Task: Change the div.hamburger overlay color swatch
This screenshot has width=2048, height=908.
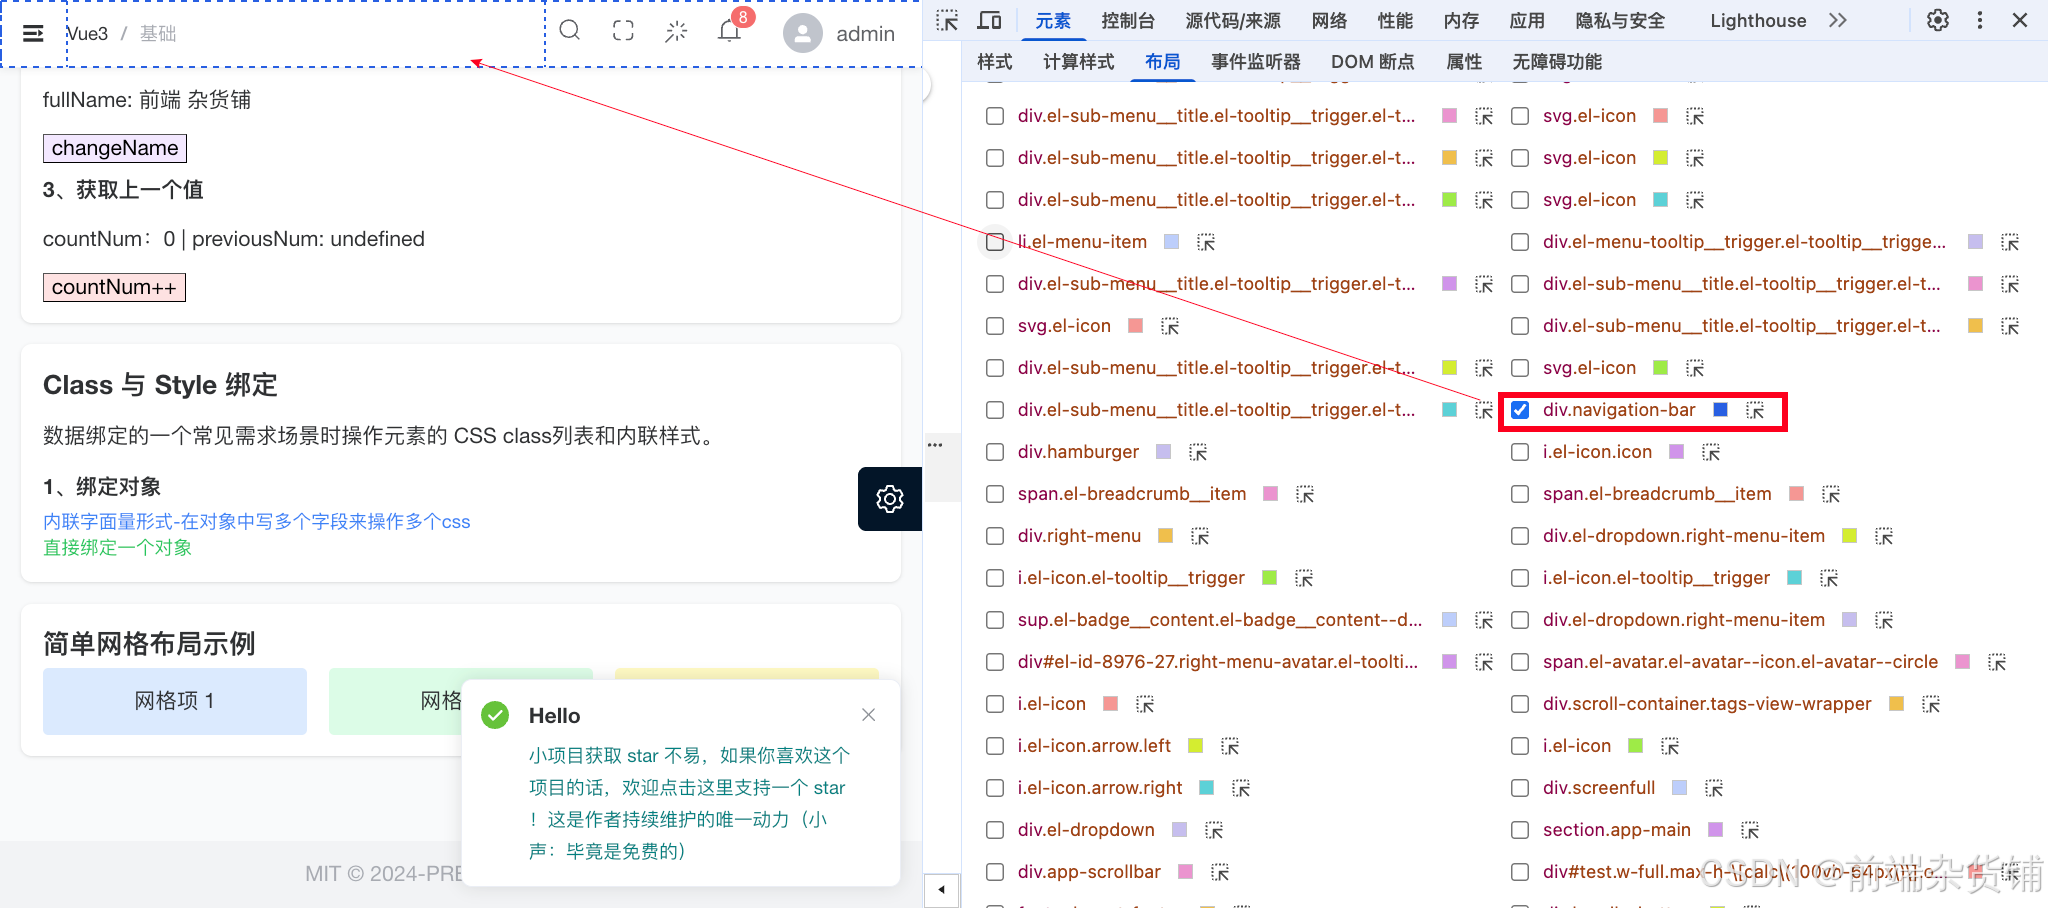Action: (1163, 452)
